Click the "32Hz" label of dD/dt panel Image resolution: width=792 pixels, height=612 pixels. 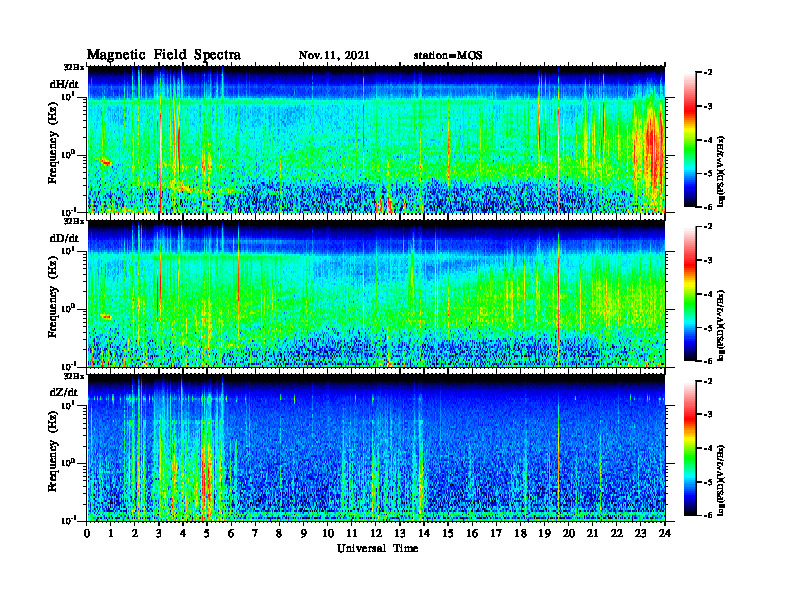tap(74, 221)
